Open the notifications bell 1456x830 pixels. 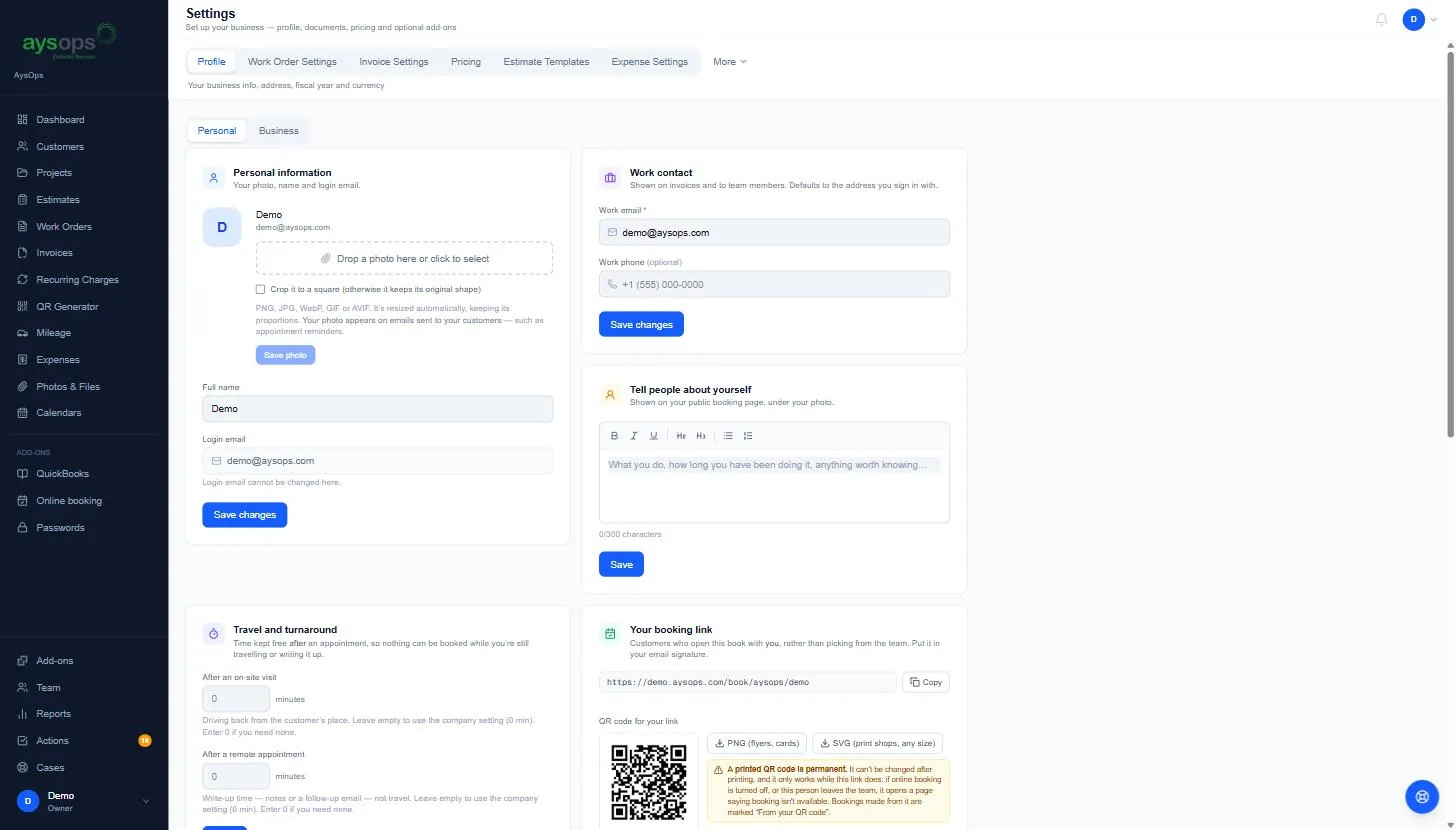1382,19
